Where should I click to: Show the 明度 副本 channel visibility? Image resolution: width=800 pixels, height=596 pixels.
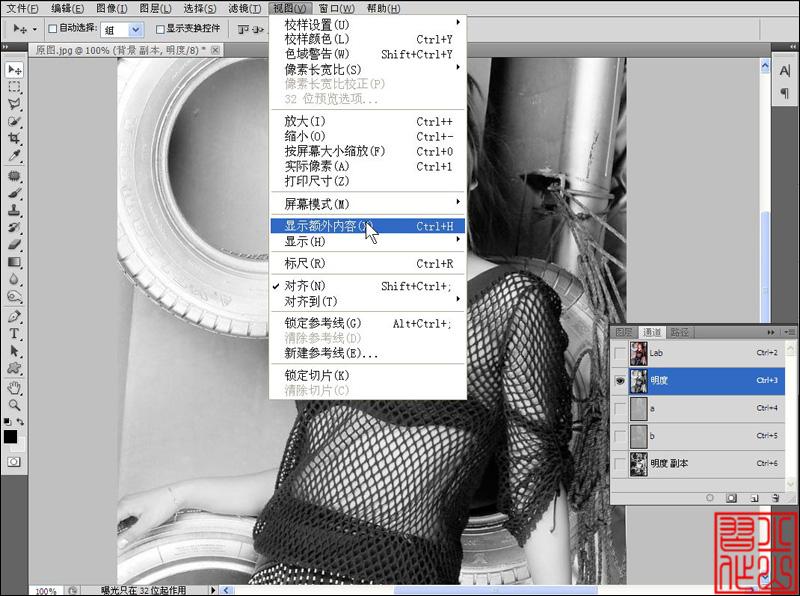(620, 463)
